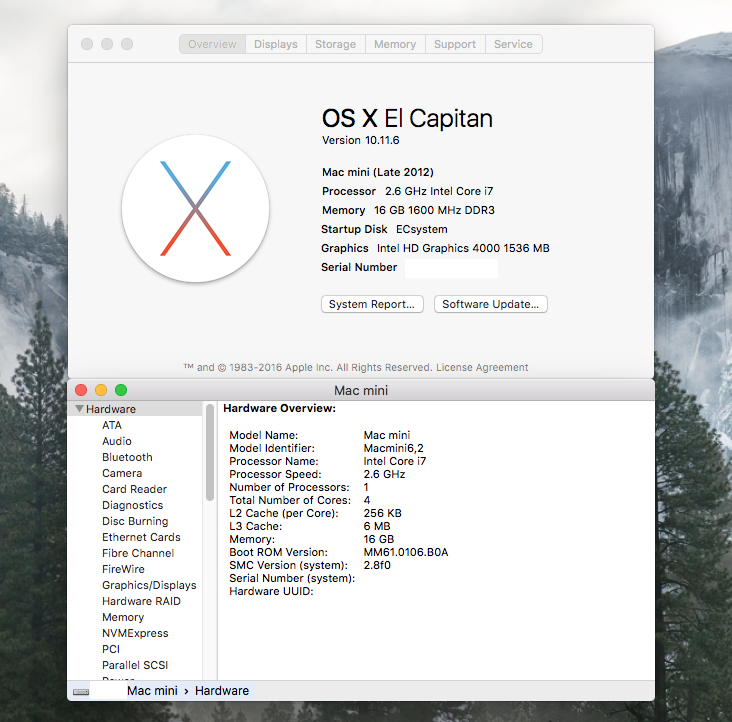Select FireWire in the sidebar
The image size is (732, 722).
click(x=124, y=569)
